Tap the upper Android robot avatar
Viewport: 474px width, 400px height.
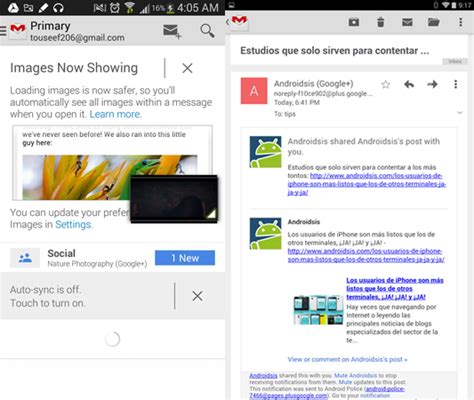tap(266, 152)
